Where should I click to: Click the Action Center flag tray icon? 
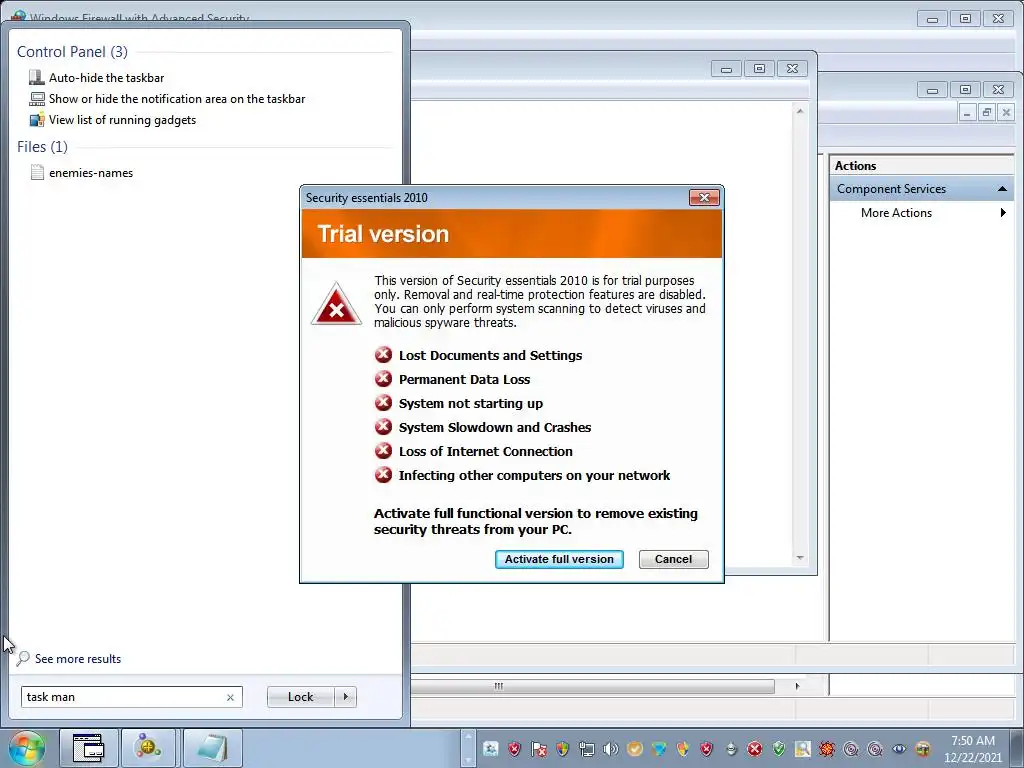539,749
